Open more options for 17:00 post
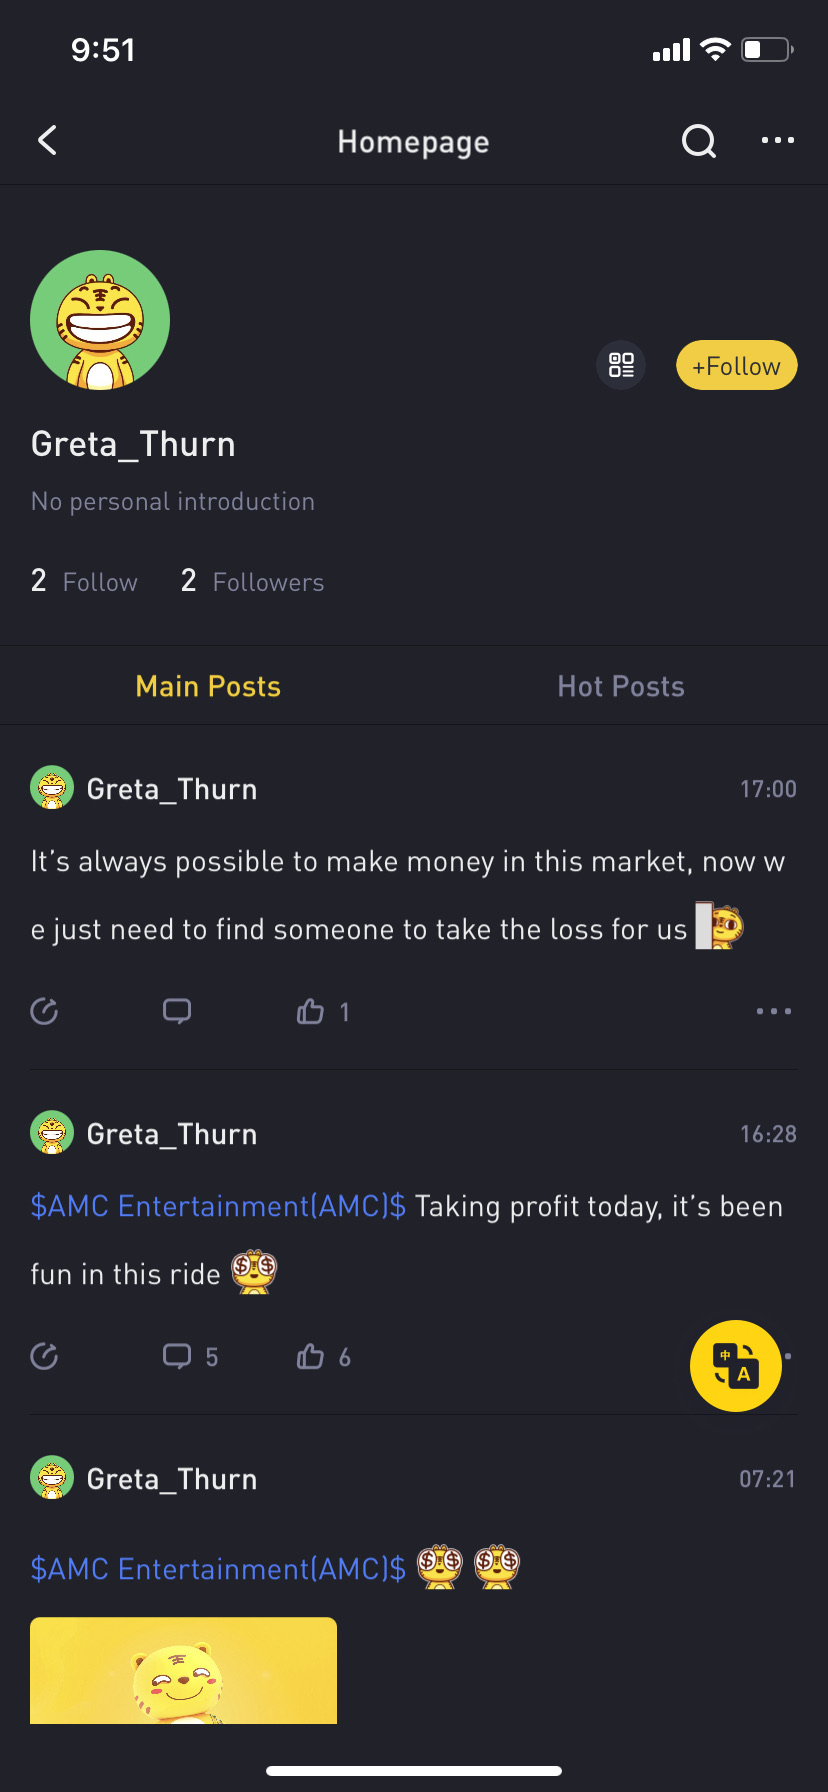828x1792 pixels. click(x=773, y=1012)
